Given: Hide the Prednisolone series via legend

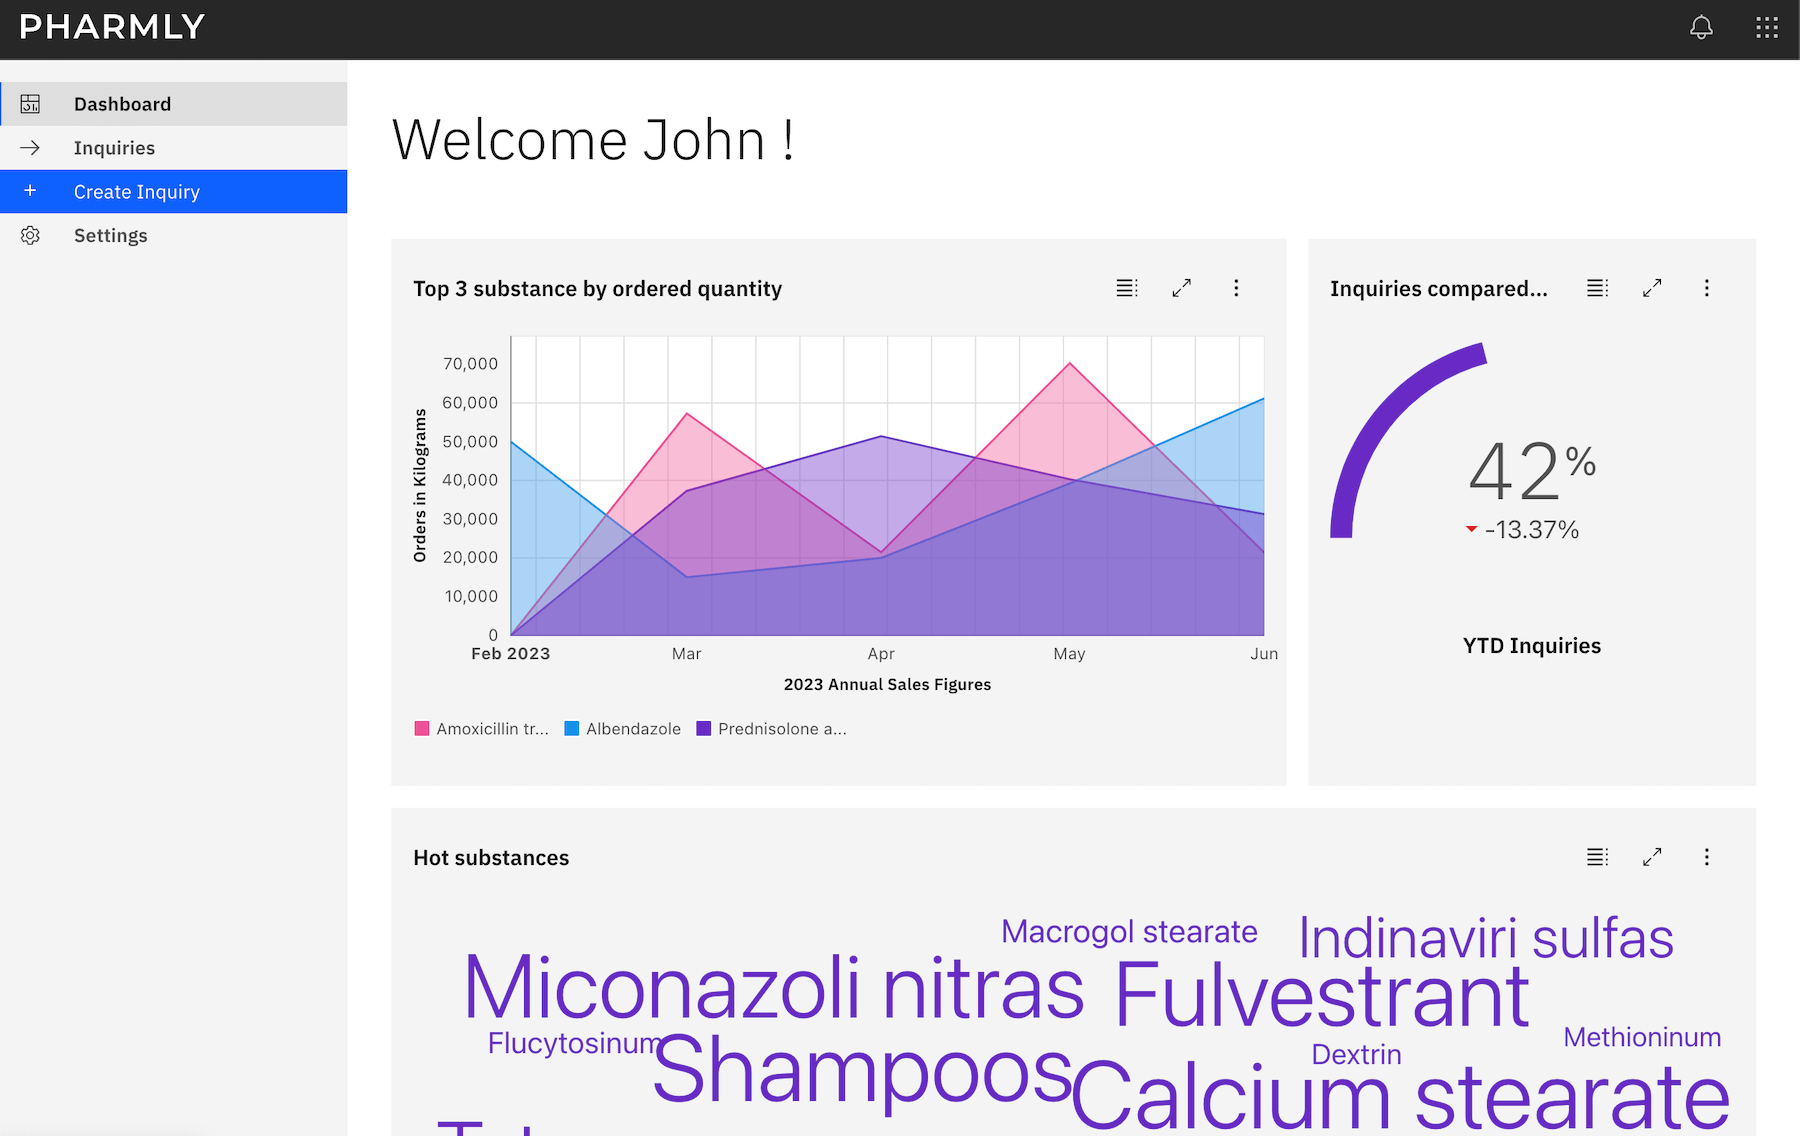Looking at the screenshot, I should coord(772,729).
